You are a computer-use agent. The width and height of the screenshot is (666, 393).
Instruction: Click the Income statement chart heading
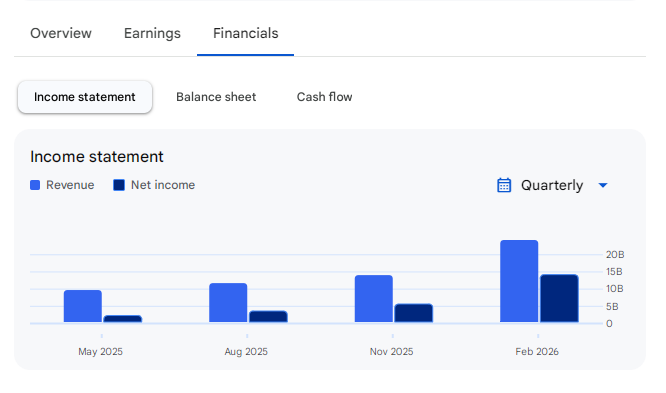coord(97,157)
